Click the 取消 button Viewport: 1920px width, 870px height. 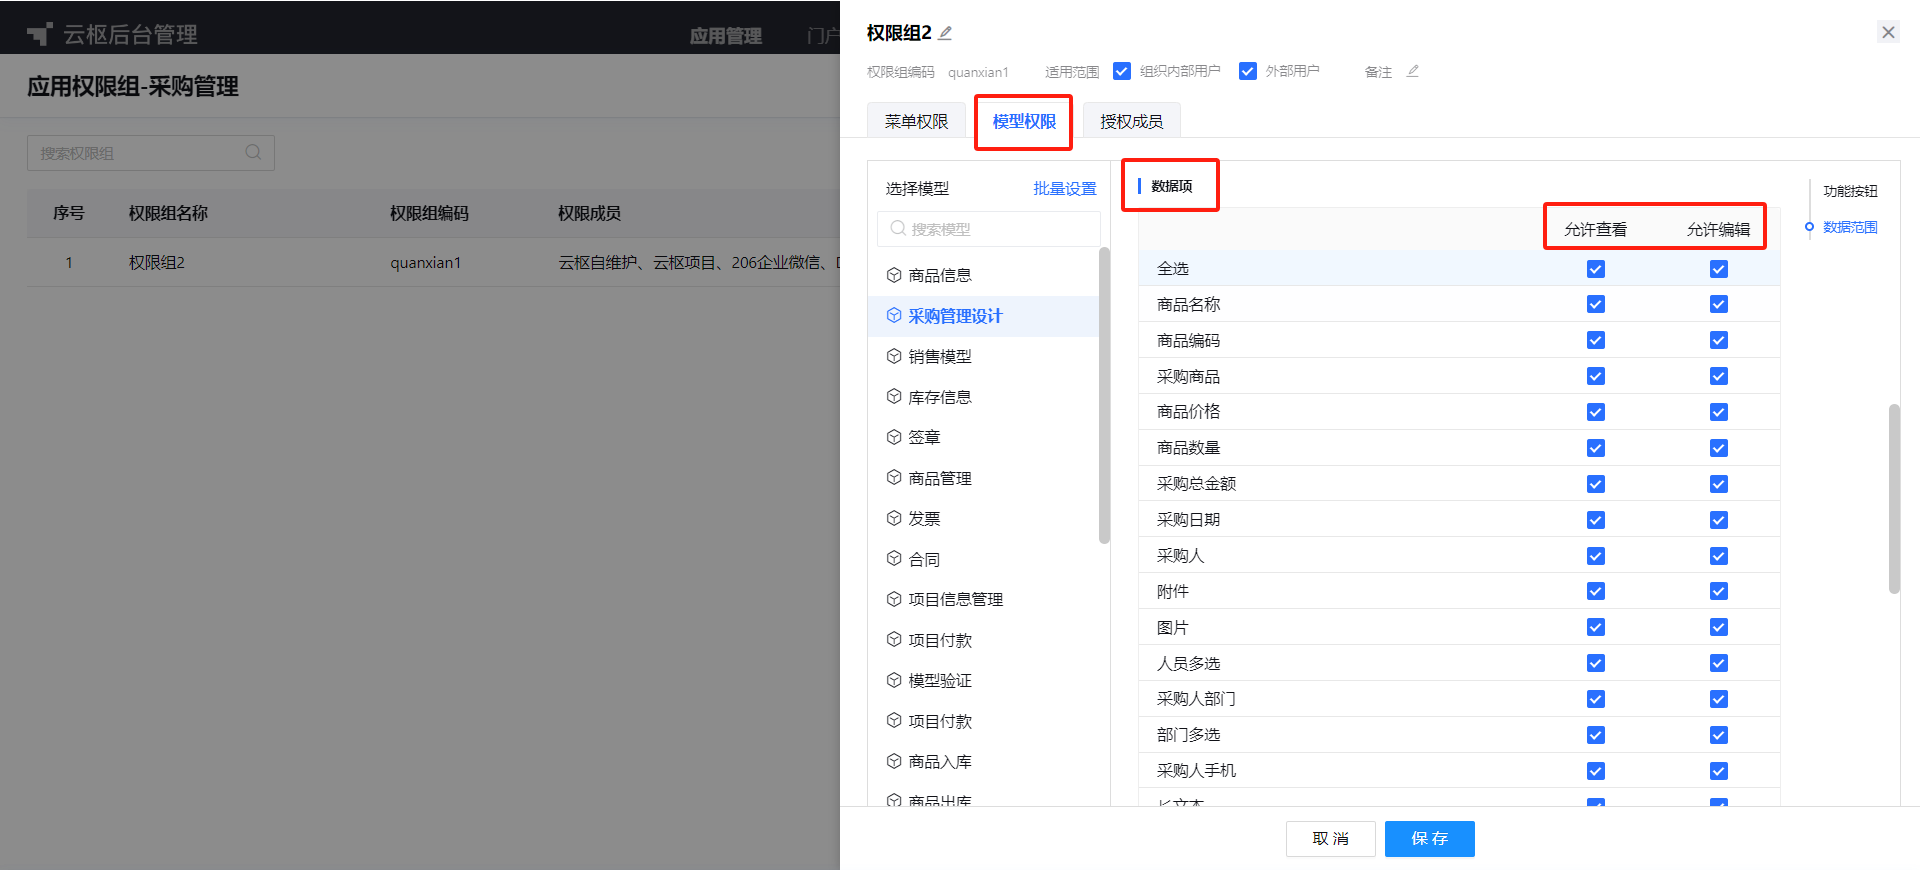point(1330,838)
